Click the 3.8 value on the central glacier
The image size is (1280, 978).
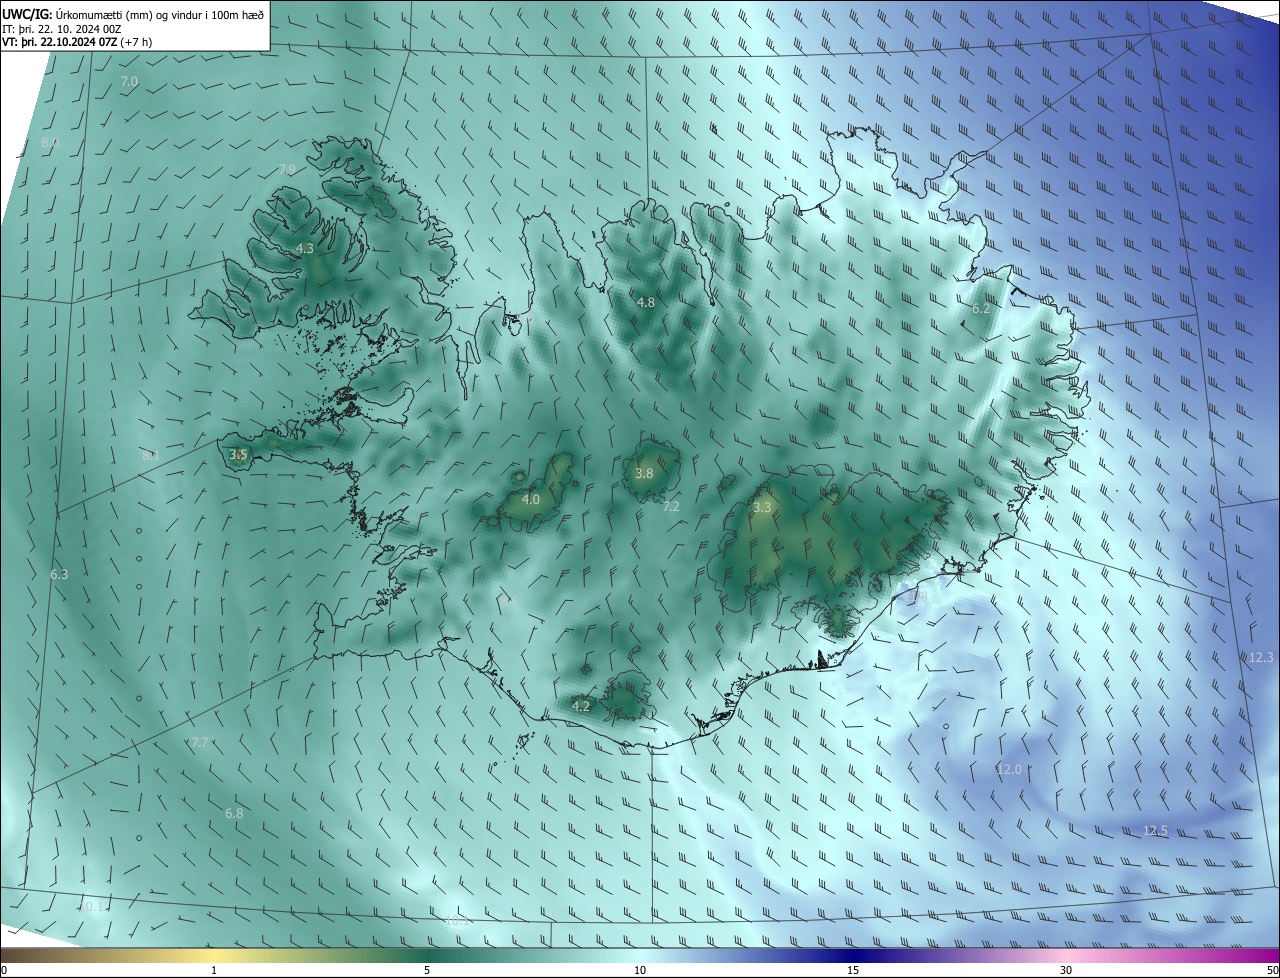(x=644, y=473)
